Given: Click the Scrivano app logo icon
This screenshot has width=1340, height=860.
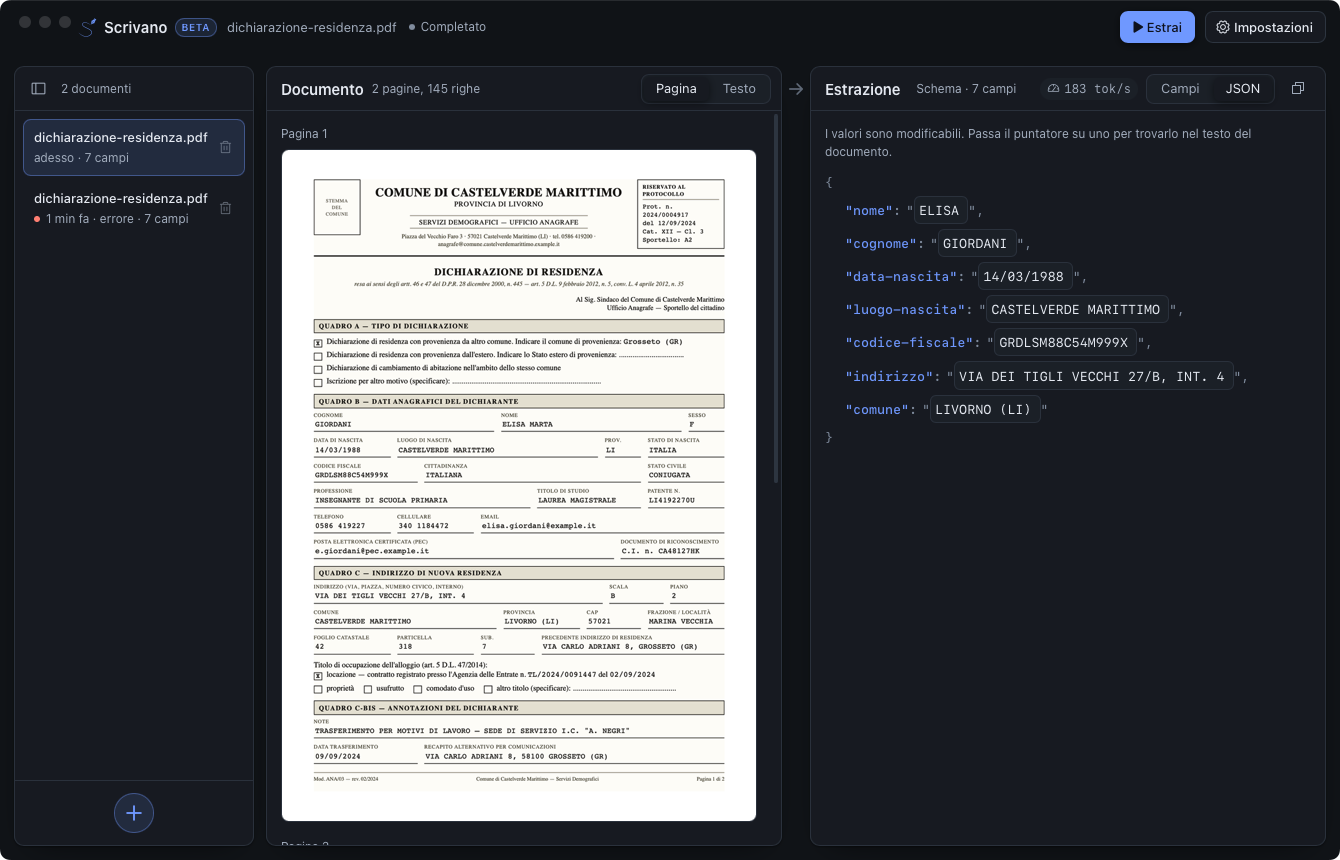Looking at the screenshot, I should (x=88, y=27).
